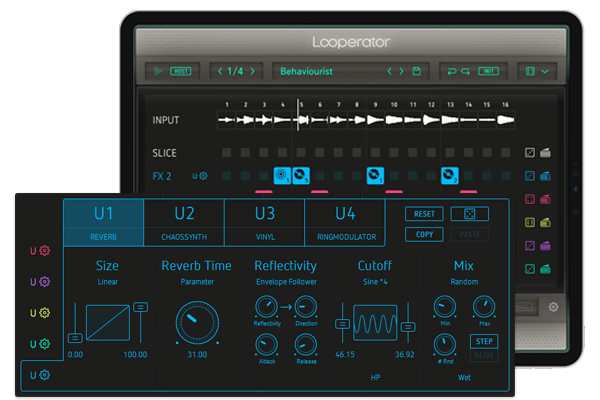600x400 pixels.
Task: Expand the view options chevron in top bar
Action: (545, 72)
